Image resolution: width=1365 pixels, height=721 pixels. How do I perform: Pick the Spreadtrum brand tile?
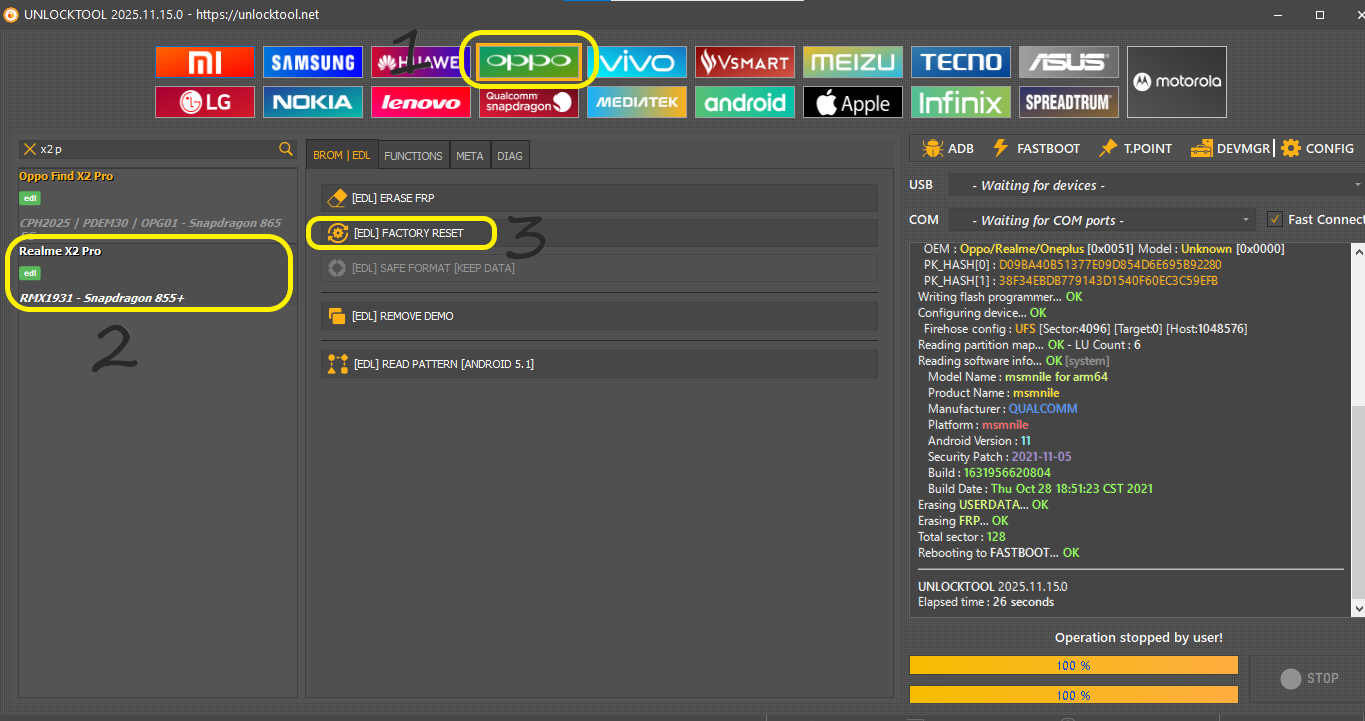[x=1069, y=102]
